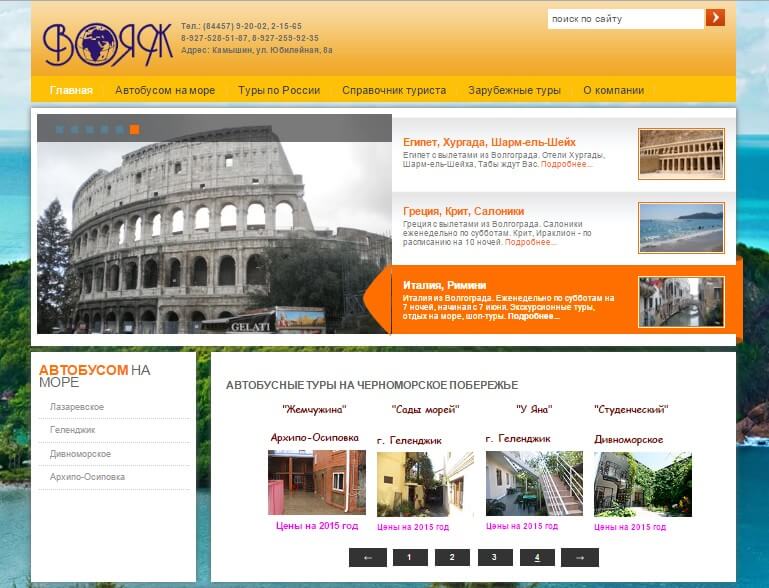Click in the site search input field

(x=624, y=18)
